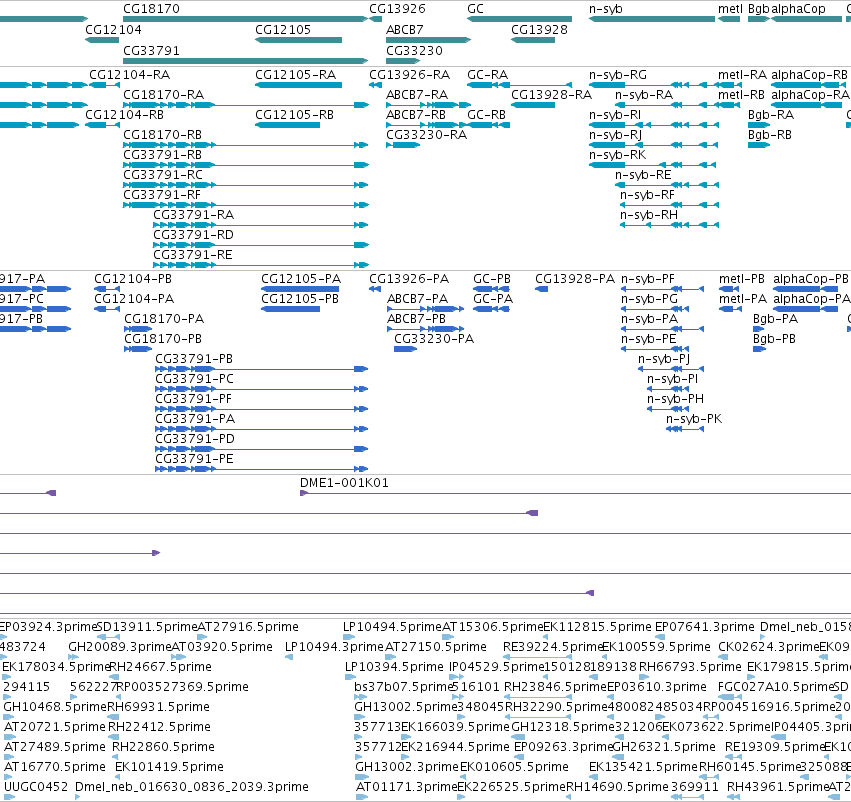Click the ABCB7-PA protein label
The height and width of the screenshot is (802, 851).
click(417, 298)
